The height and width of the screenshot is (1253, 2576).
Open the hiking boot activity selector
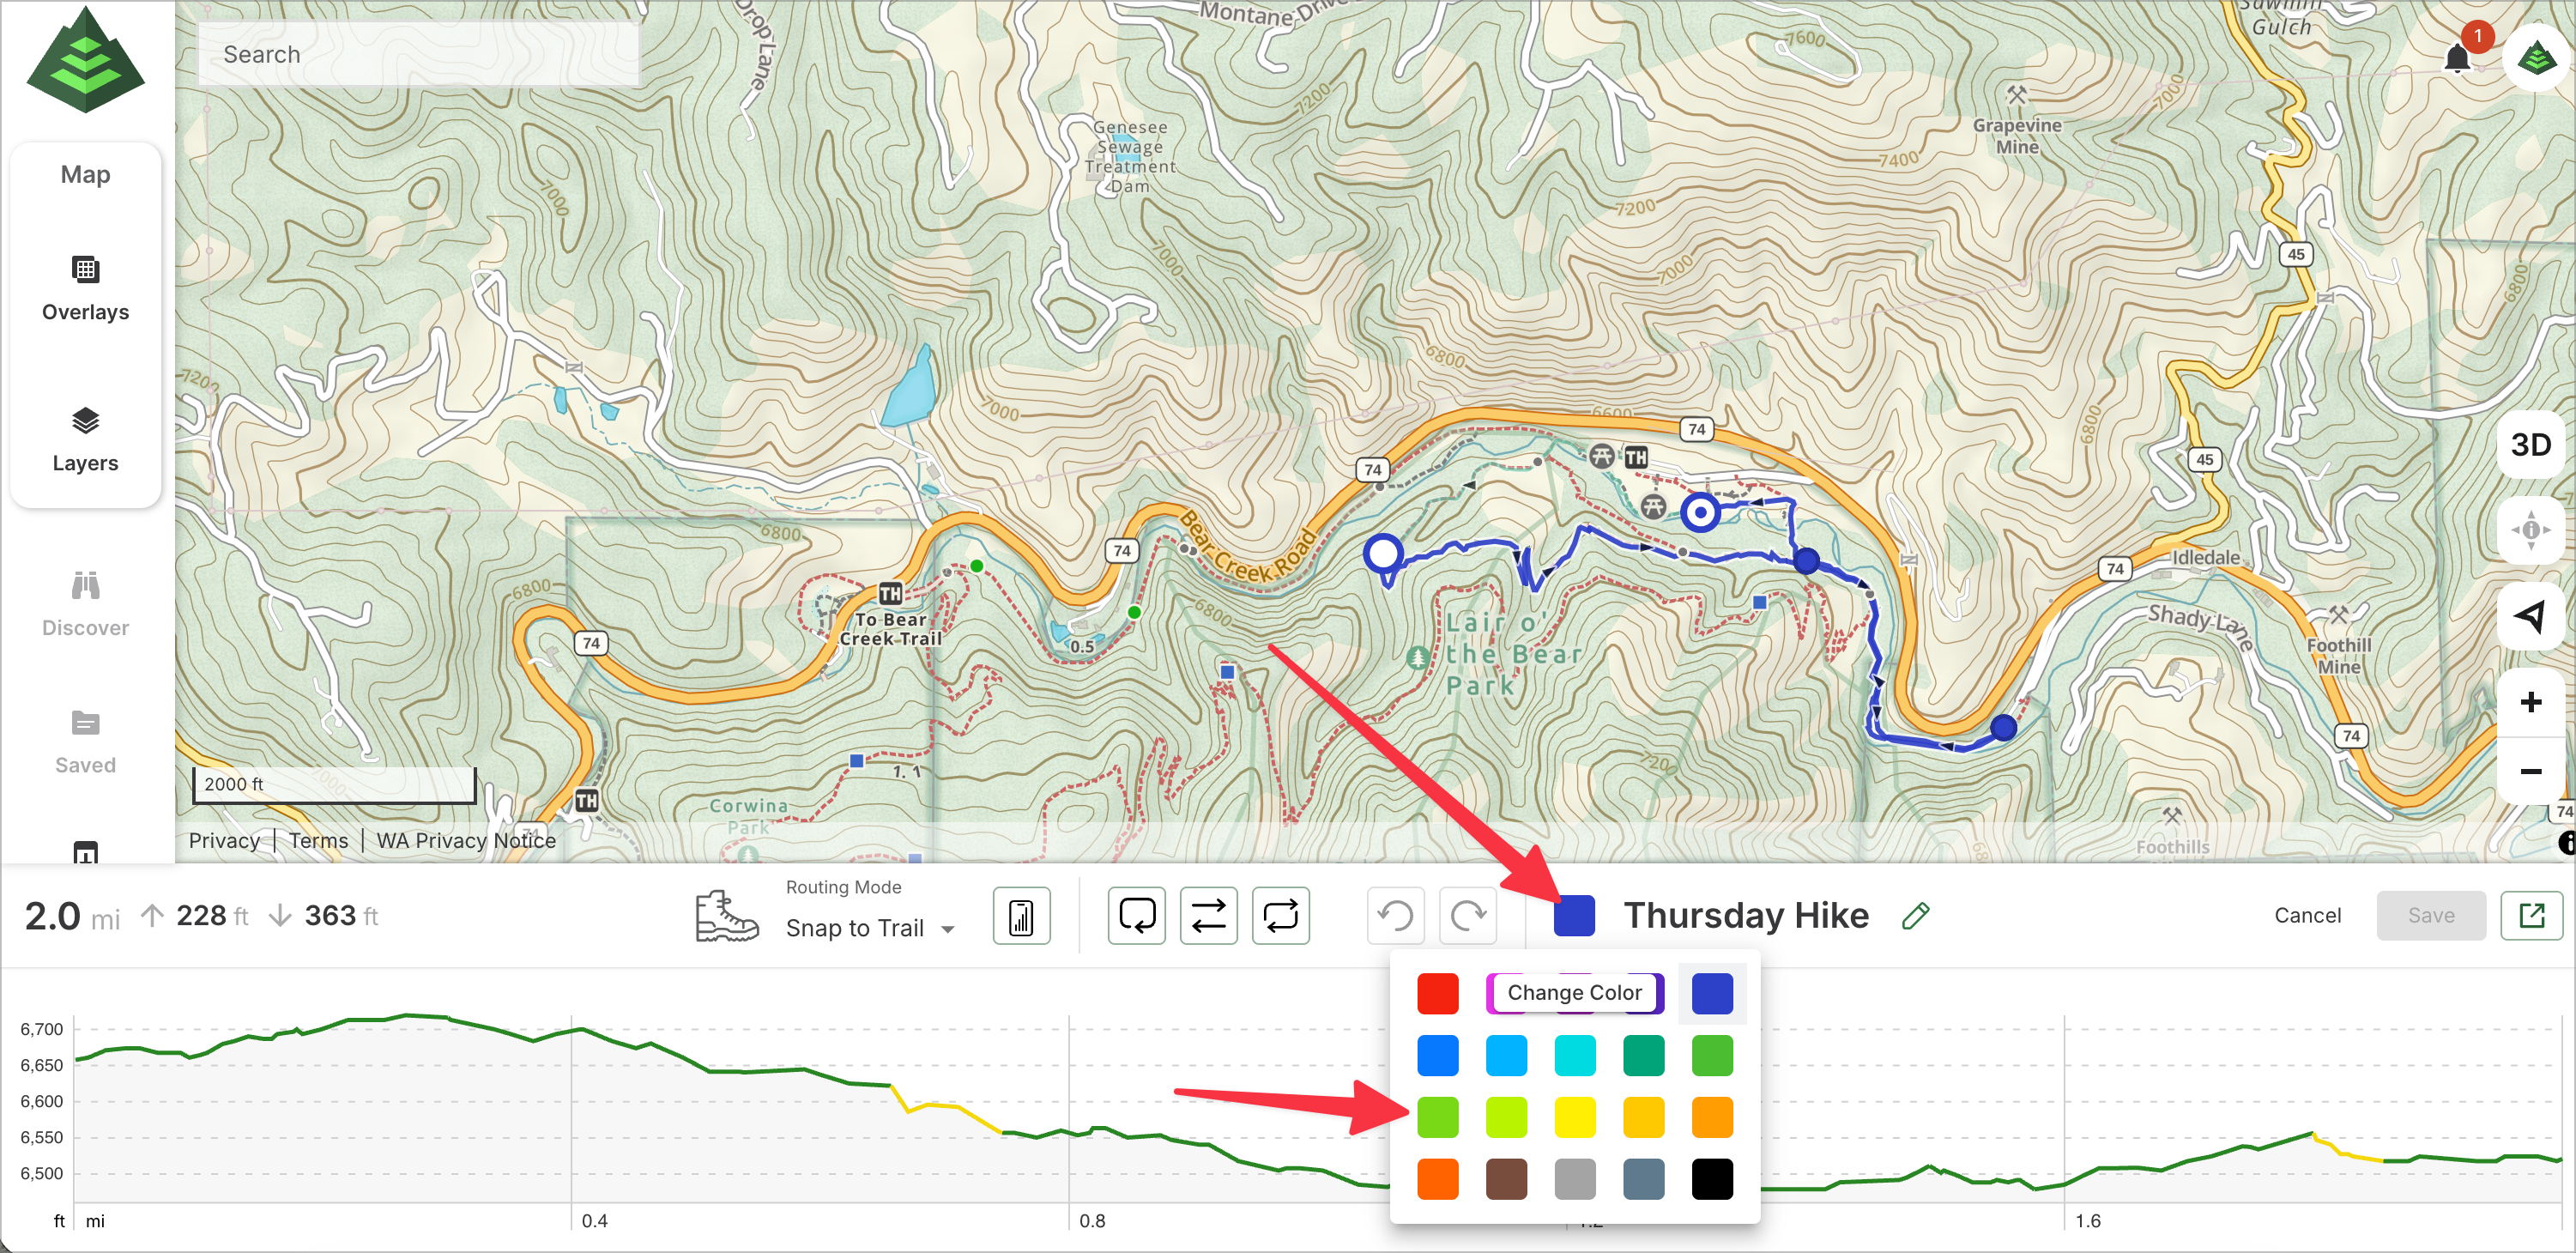[726, 915]
